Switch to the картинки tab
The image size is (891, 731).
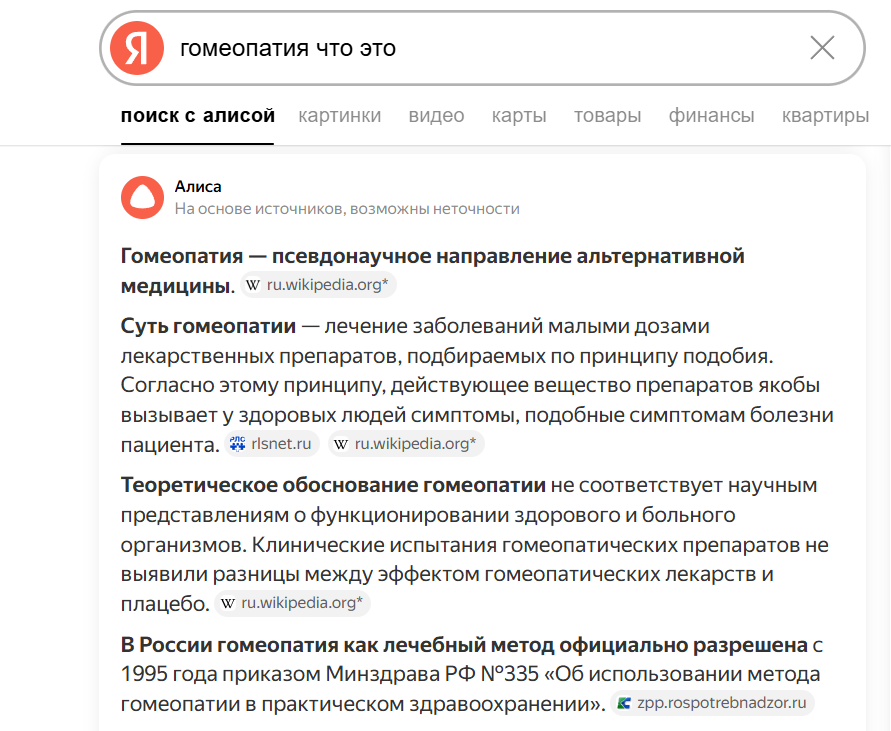tap(339, 115)
